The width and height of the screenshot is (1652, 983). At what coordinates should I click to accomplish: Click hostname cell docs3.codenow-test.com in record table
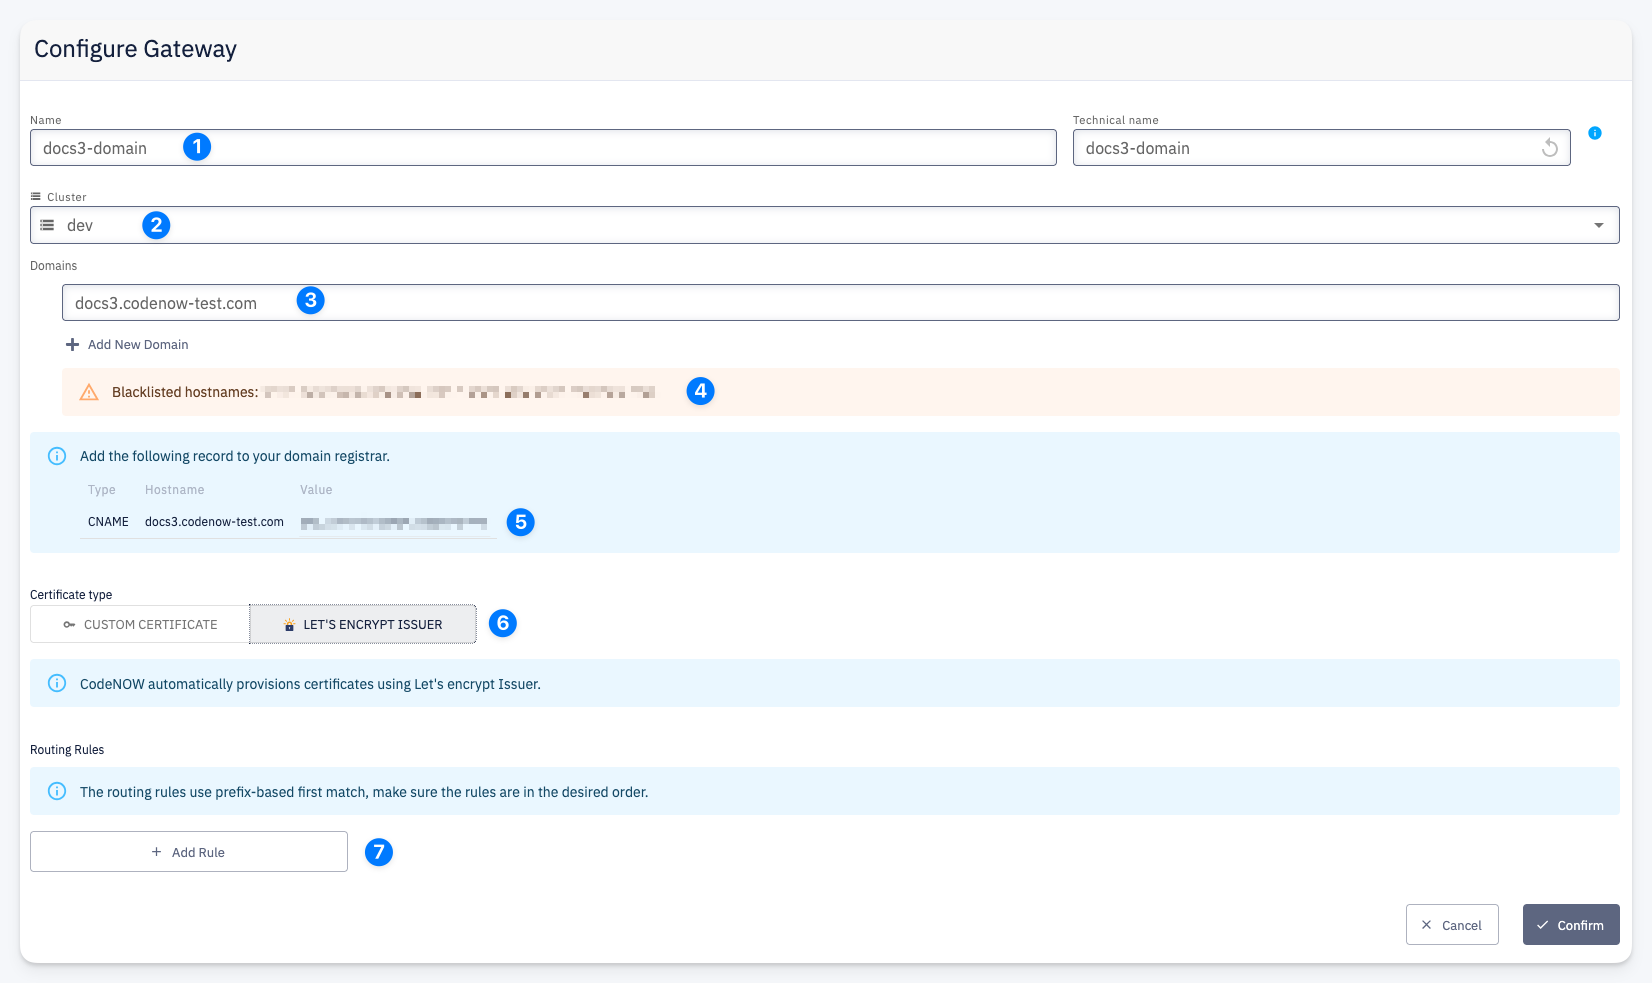click(214, 522)
